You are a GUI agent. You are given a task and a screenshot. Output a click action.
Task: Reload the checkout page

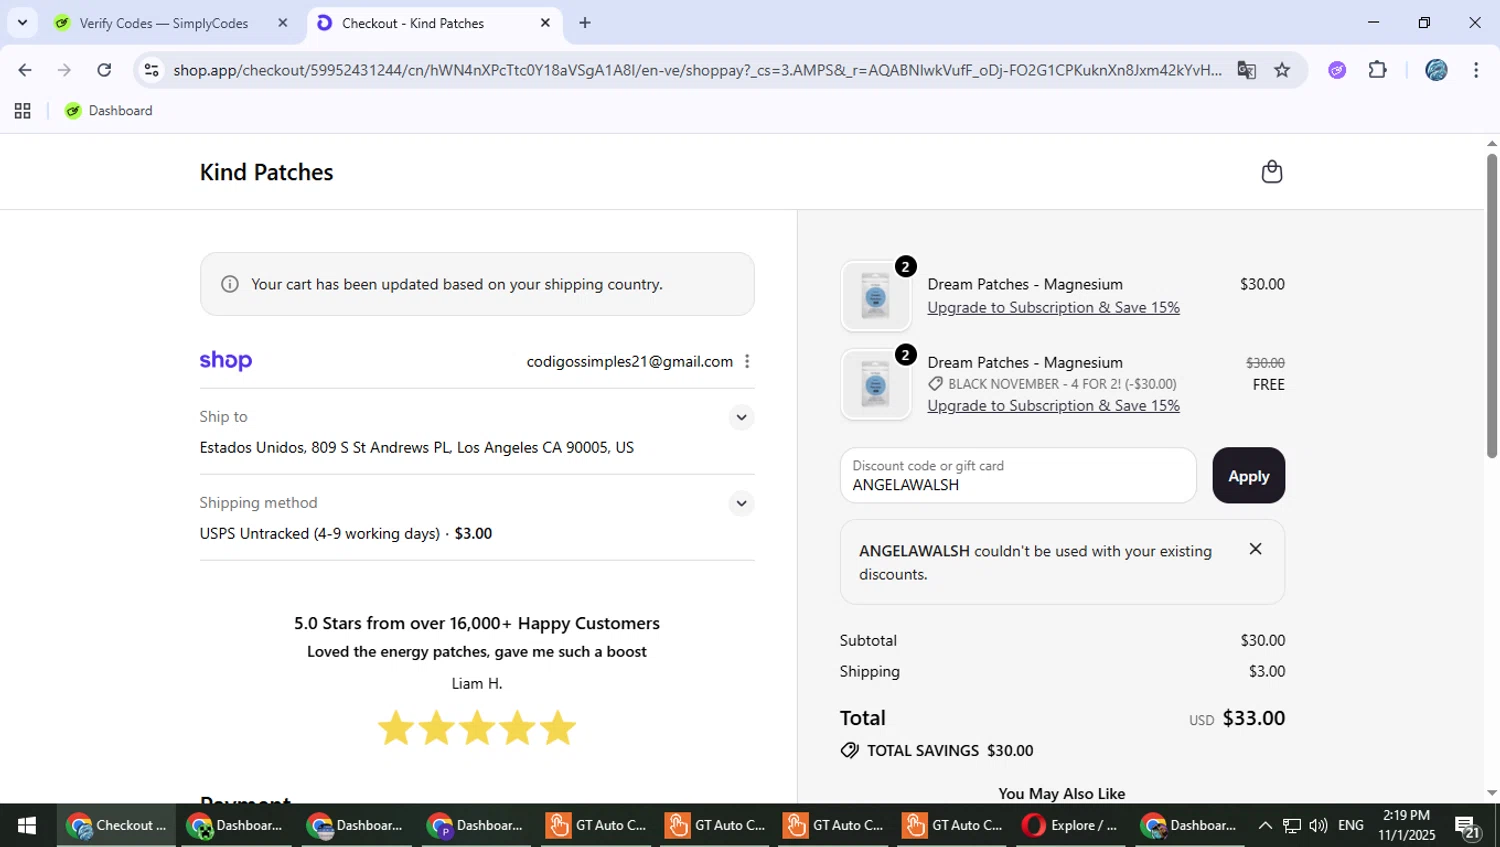coord(104,70)
